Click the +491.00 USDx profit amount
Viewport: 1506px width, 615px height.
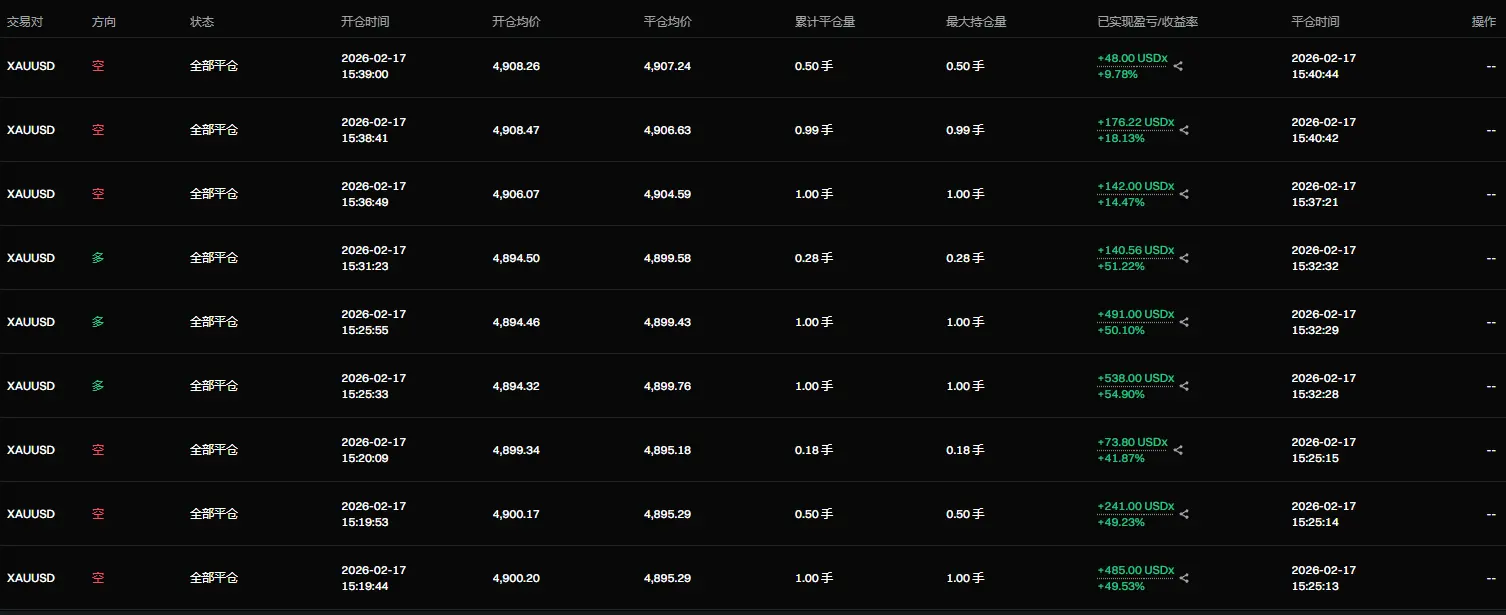tap(1135, 314)
